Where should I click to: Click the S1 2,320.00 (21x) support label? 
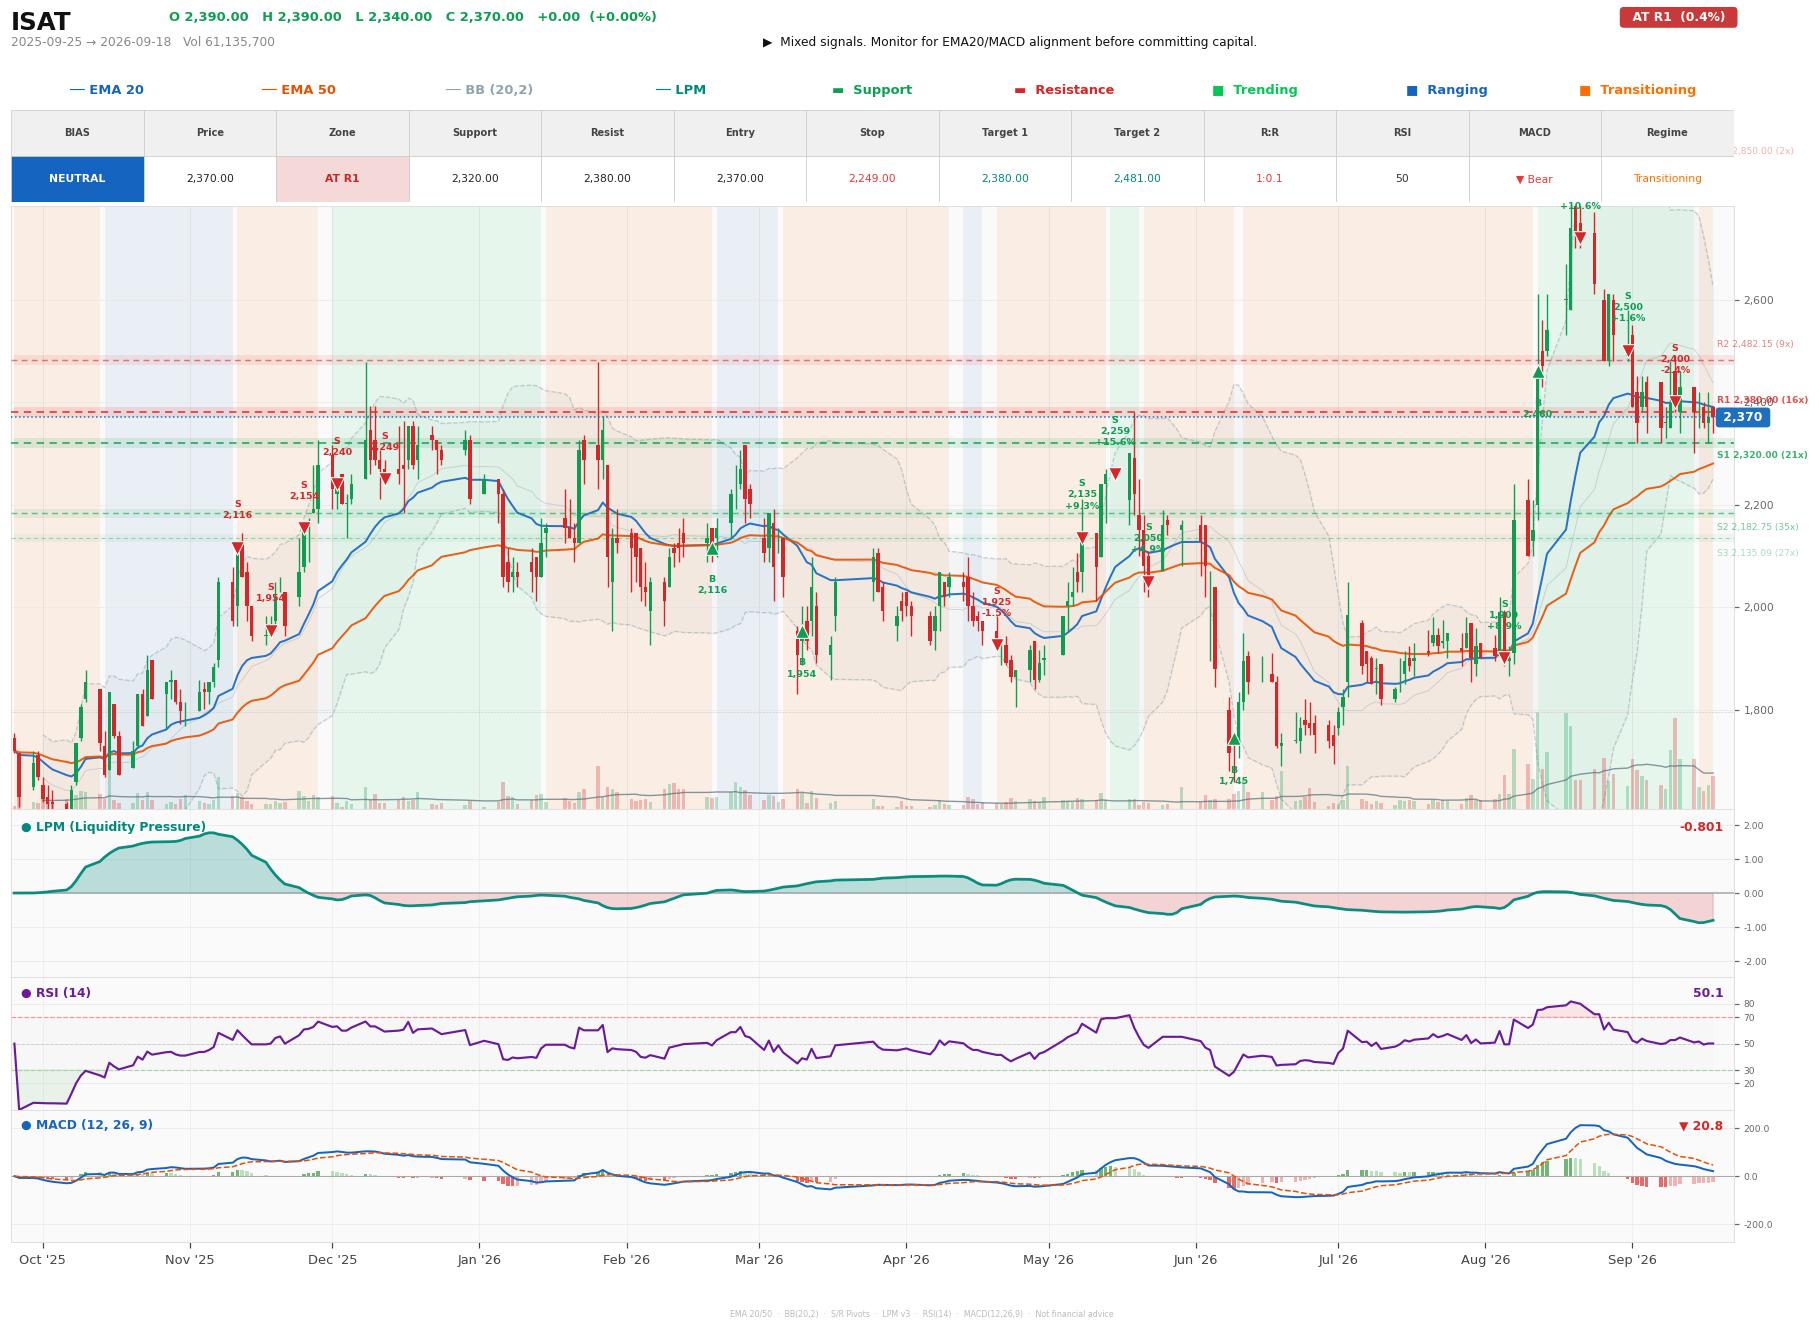1762,455
